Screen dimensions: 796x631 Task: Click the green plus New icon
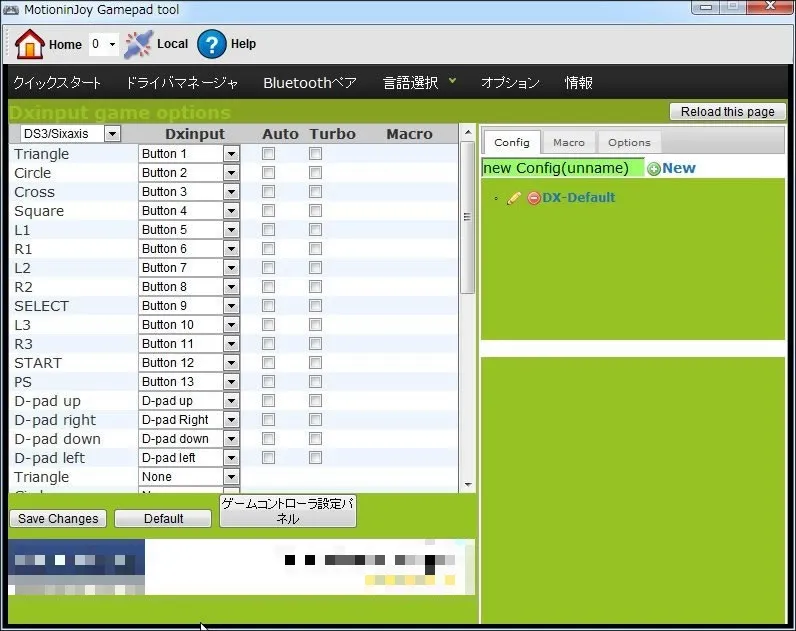point(654,169)
